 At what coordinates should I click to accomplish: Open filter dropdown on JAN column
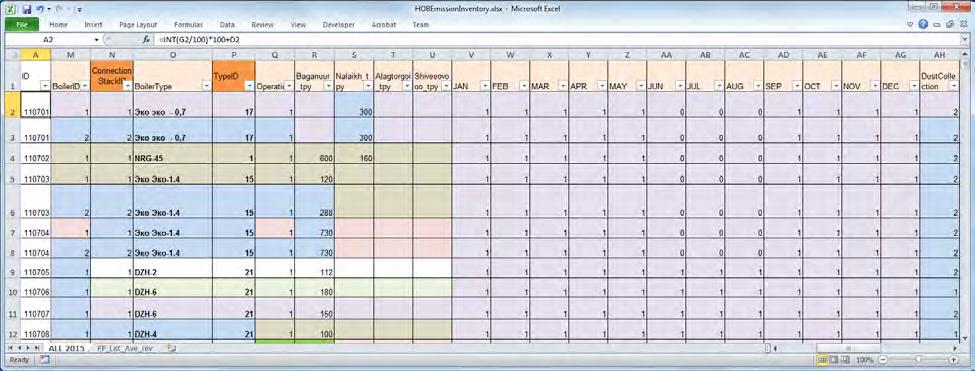[484, 87]
